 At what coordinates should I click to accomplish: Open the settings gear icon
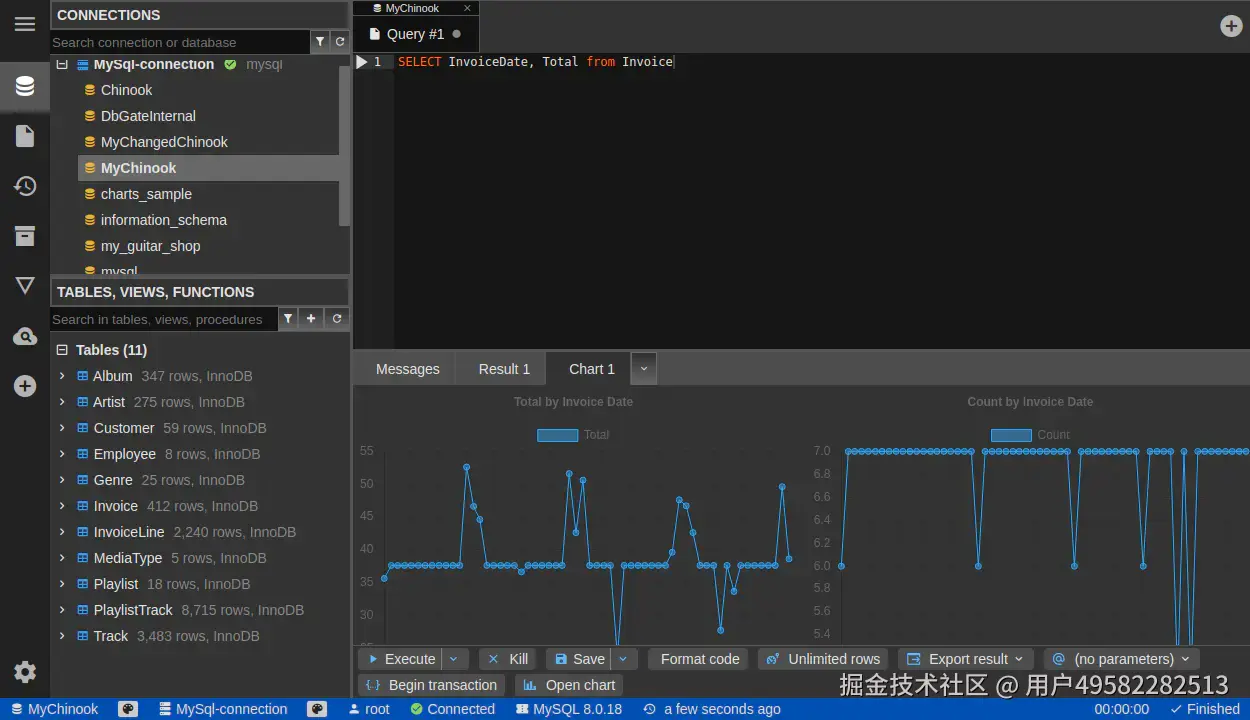coord(25,672)
